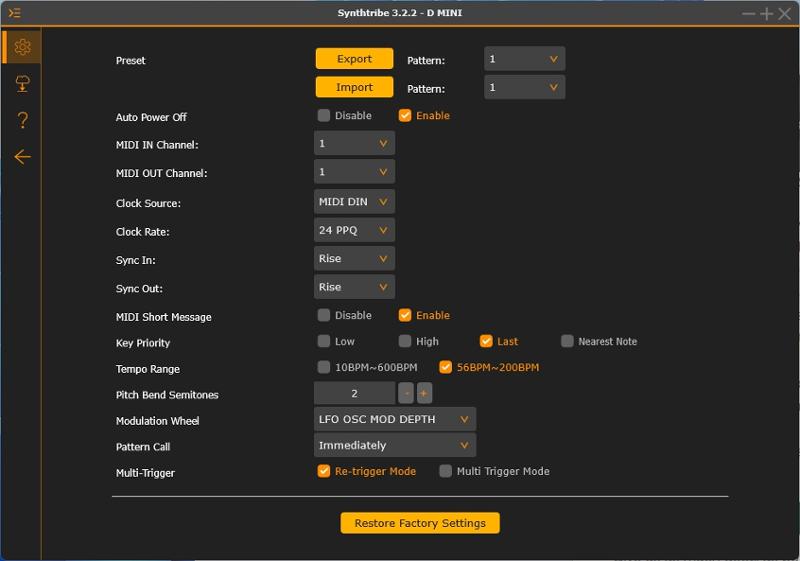Enable Multi Trigger Mode checkbox
Screen dimensions: 800x561
[445, 471]
